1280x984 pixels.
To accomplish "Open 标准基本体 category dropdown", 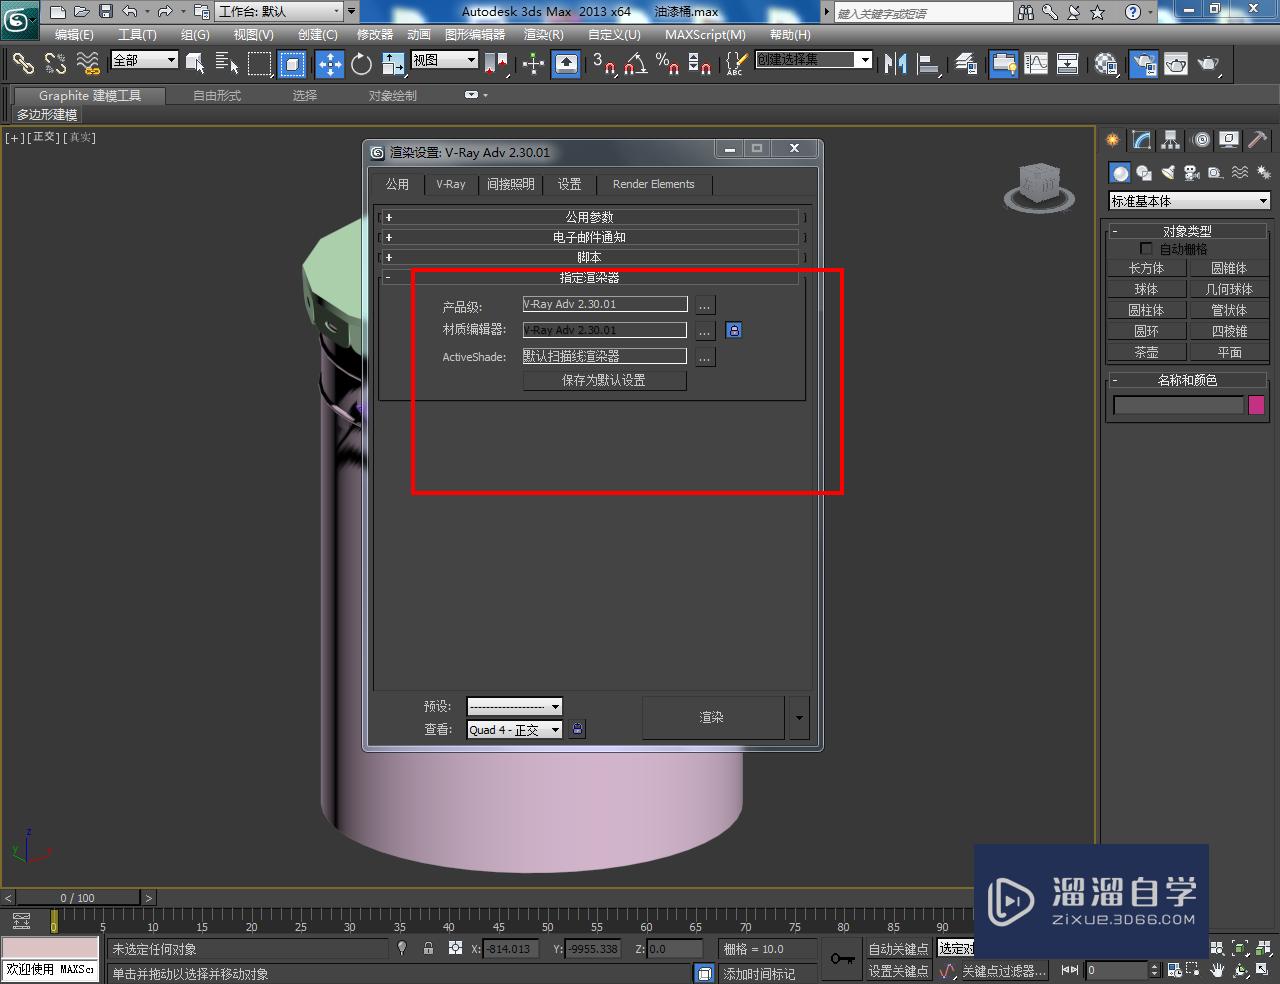I will [x=1189, y=201].
